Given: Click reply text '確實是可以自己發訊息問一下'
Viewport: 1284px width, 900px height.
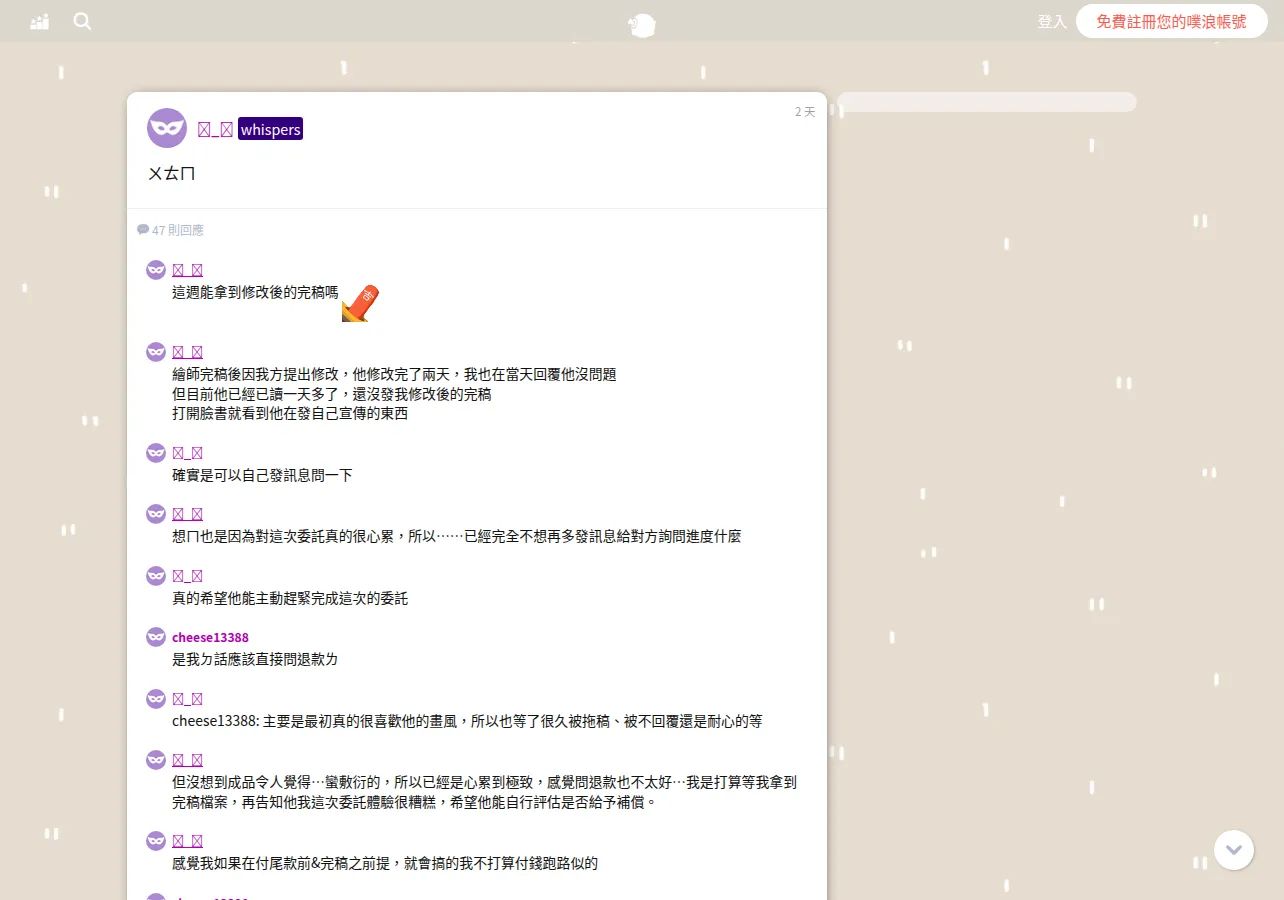Looking at the screenshot, I should tap(262, 475).
